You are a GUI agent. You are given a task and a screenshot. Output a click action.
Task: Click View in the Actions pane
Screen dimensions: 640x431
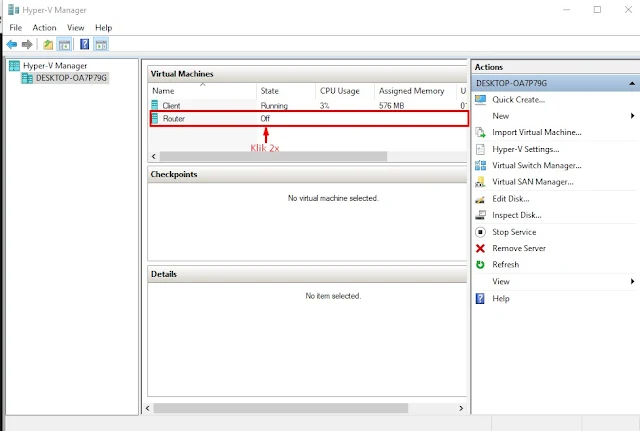501,281
